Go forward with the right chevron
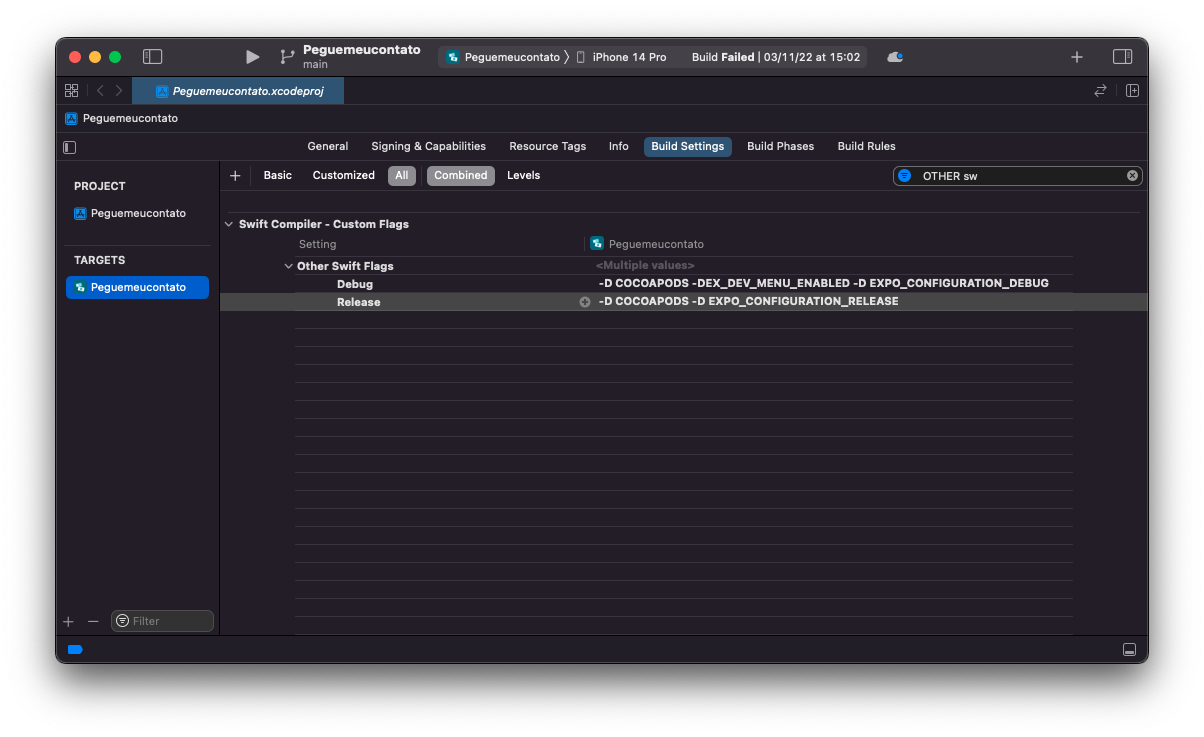Screen dimensions: 1204x737 click(119, 90)
